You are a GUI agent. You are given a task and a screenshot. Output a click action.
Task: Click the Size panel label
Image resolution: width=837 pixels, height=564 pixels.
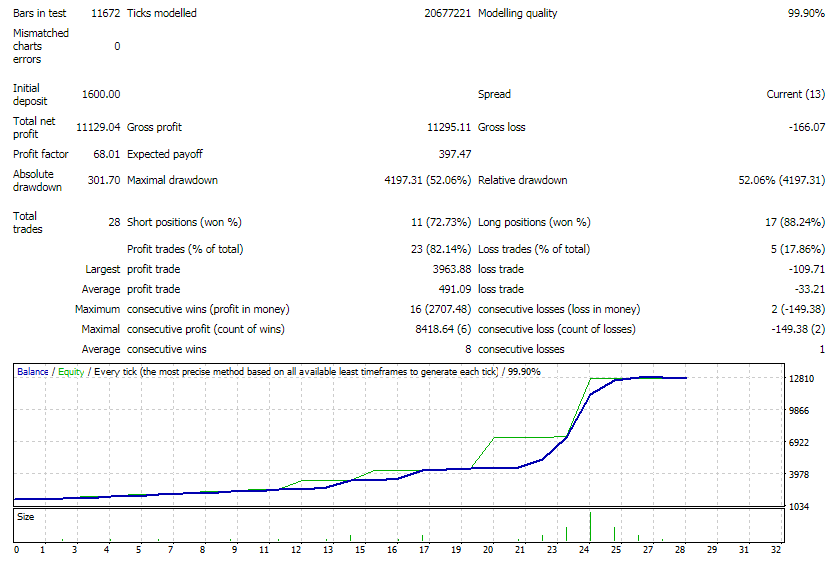[26, 517]
